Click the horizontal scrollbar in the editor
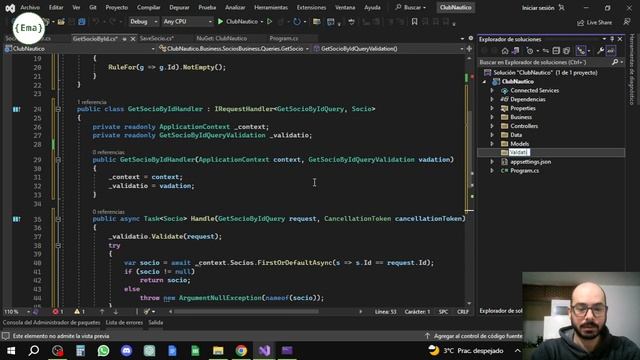640x360 pixels. click(246, 312)
